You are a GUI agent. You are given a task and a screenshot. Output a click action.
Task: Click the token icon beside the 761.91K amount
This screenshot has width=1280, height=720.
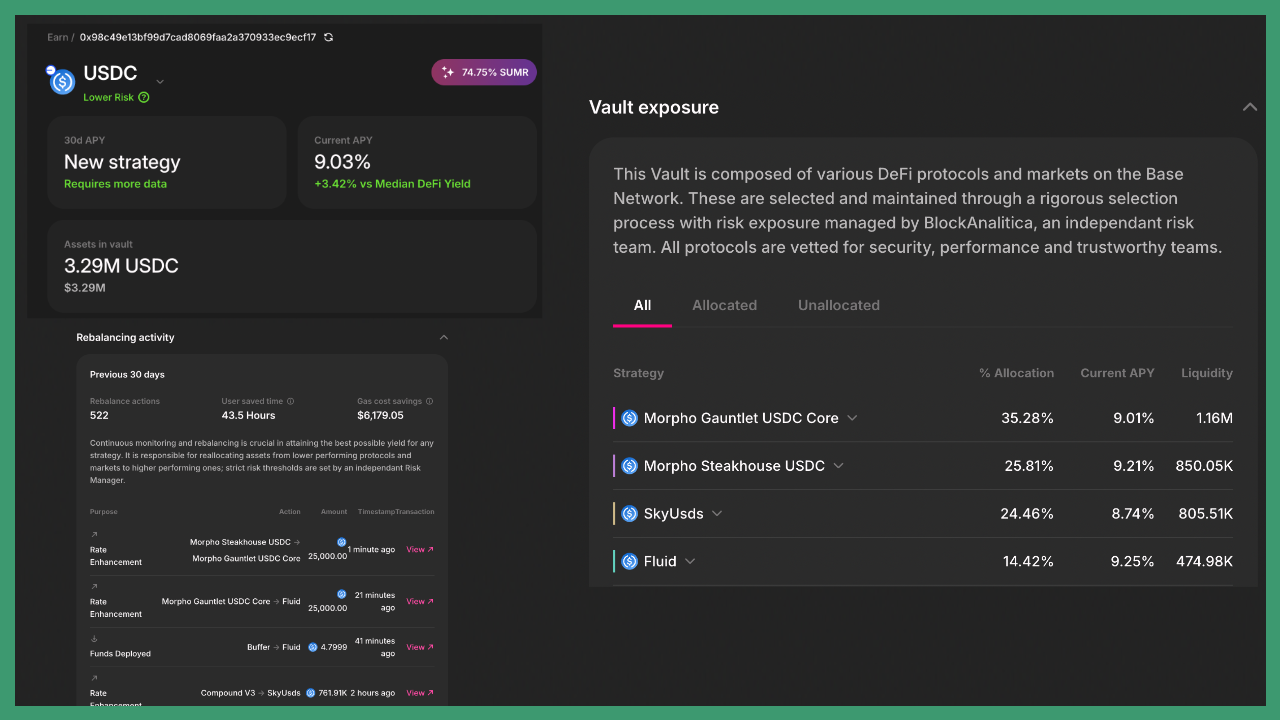311,692
